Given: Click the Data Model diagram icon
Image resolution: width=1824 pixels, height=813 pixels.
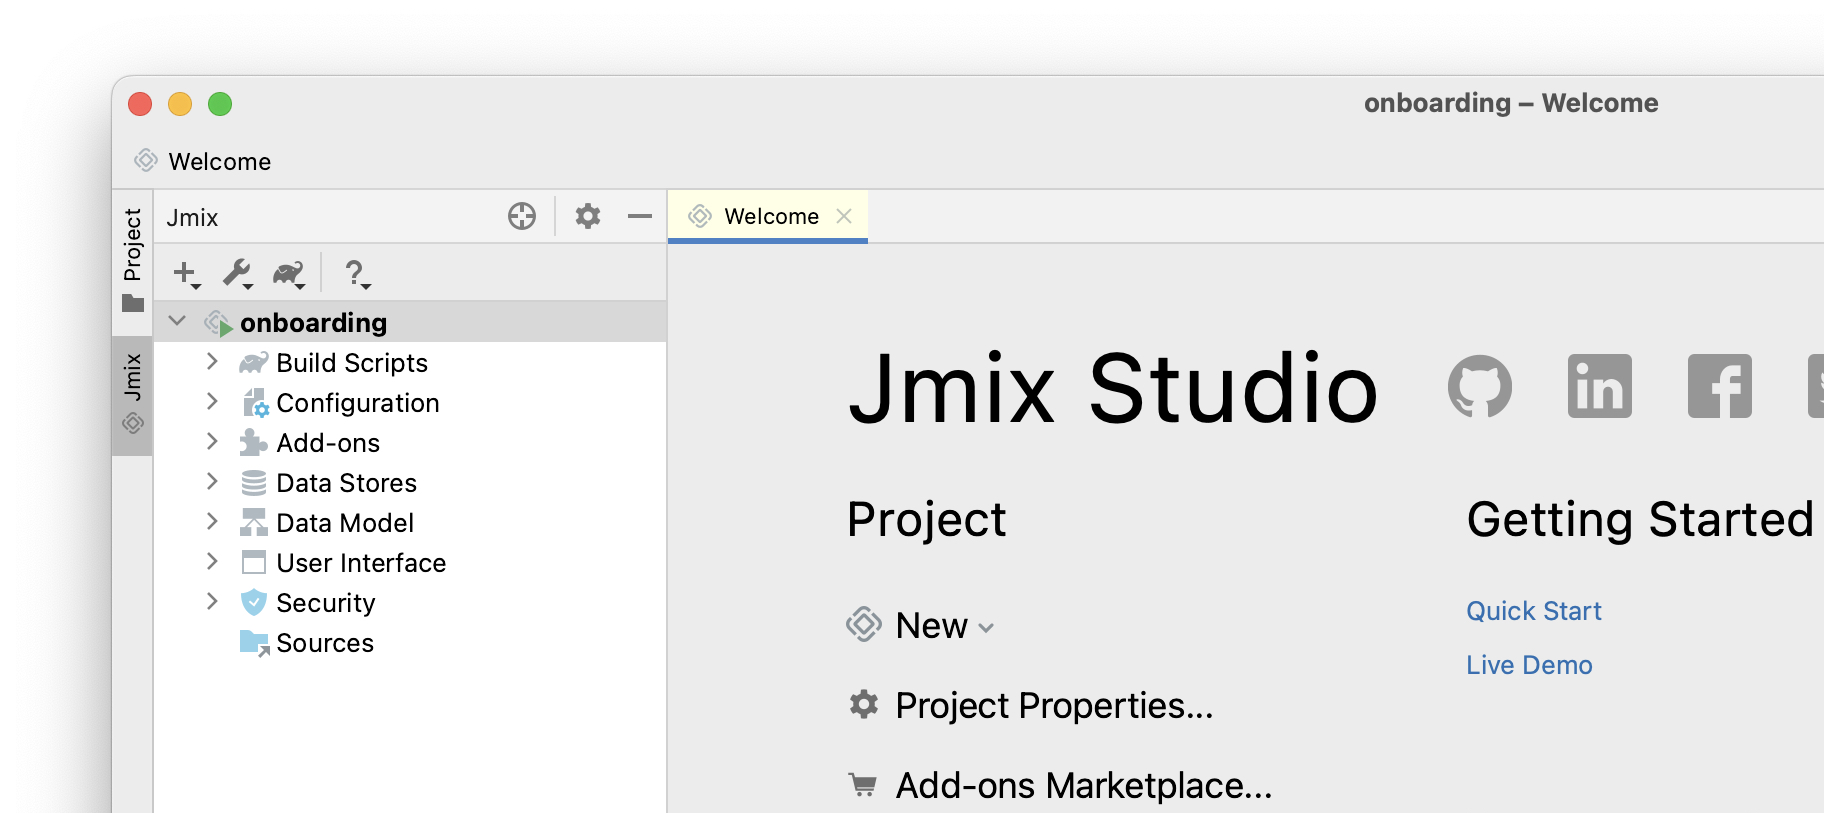Looking at the screenshot, I should (254, 523).
